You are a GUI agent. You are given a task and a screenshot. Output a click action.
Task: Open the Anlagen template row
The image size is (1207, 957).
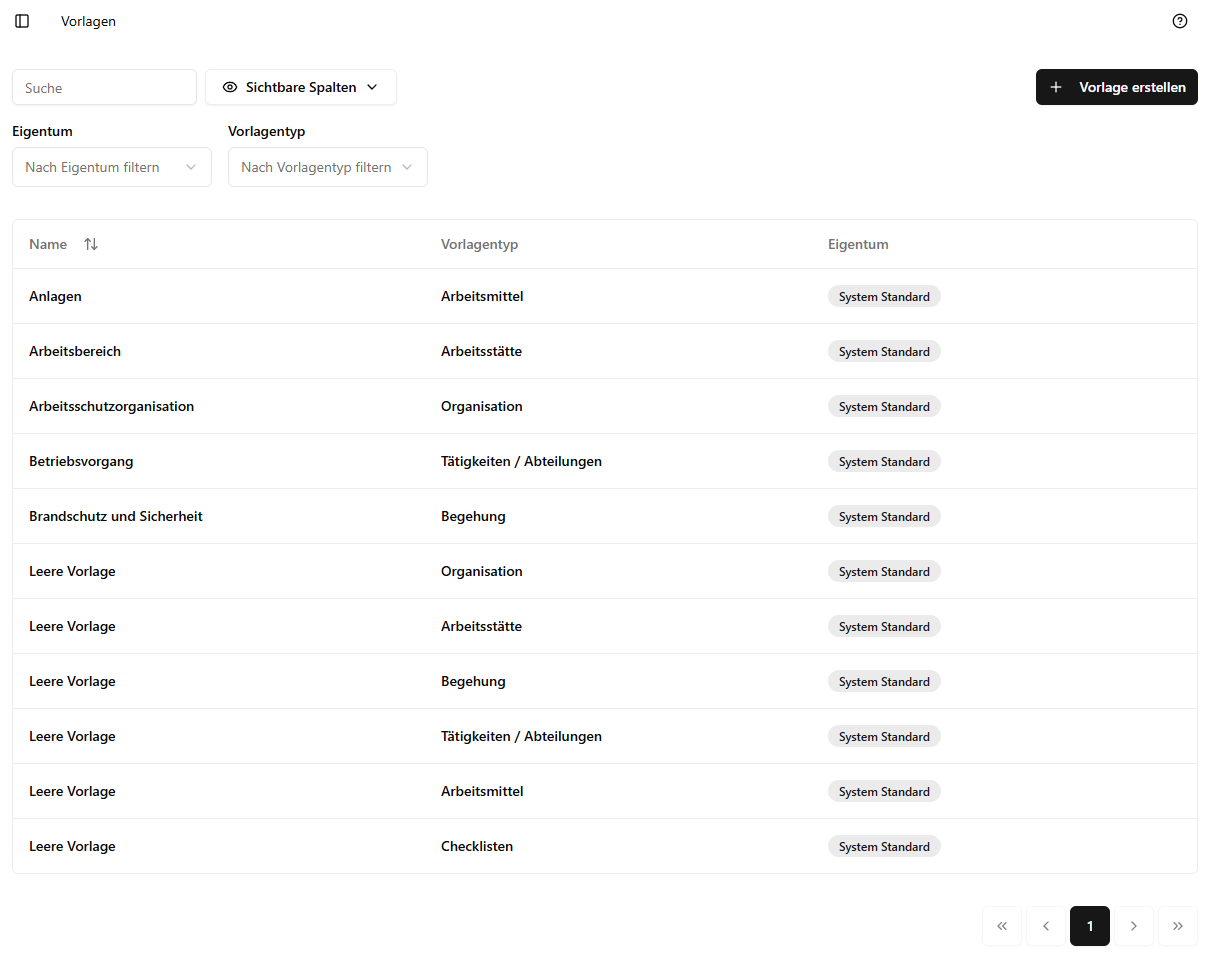pos(56,296)
